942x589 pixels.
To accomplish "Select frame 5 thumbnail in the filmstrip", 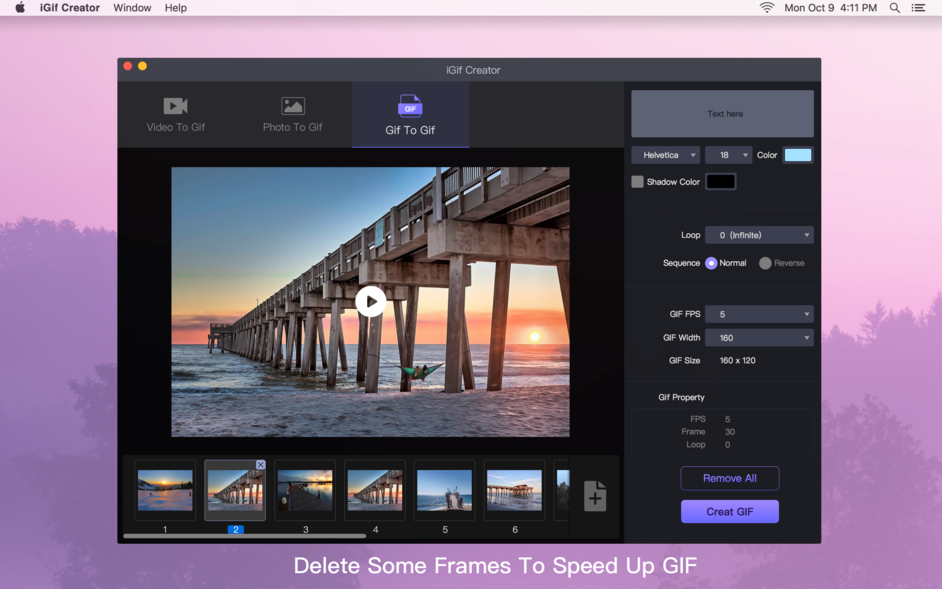I will pos(444,490).
